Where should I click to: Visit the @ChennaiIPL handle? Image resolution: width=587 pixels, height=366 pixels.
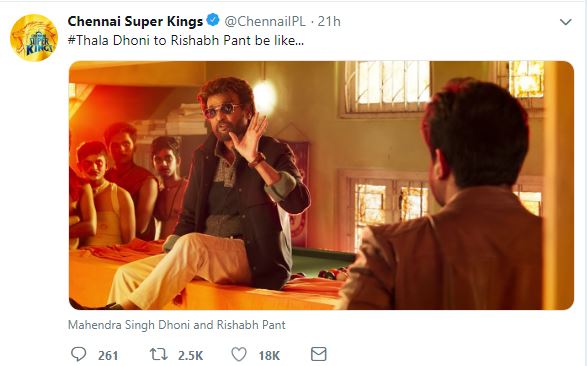pos(265,21)
